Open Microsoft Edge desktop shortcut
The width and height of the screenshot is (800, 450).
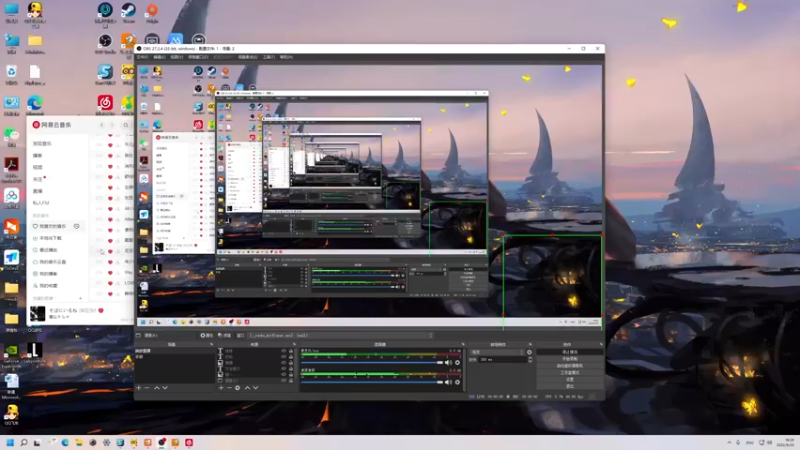coord(35,104)
